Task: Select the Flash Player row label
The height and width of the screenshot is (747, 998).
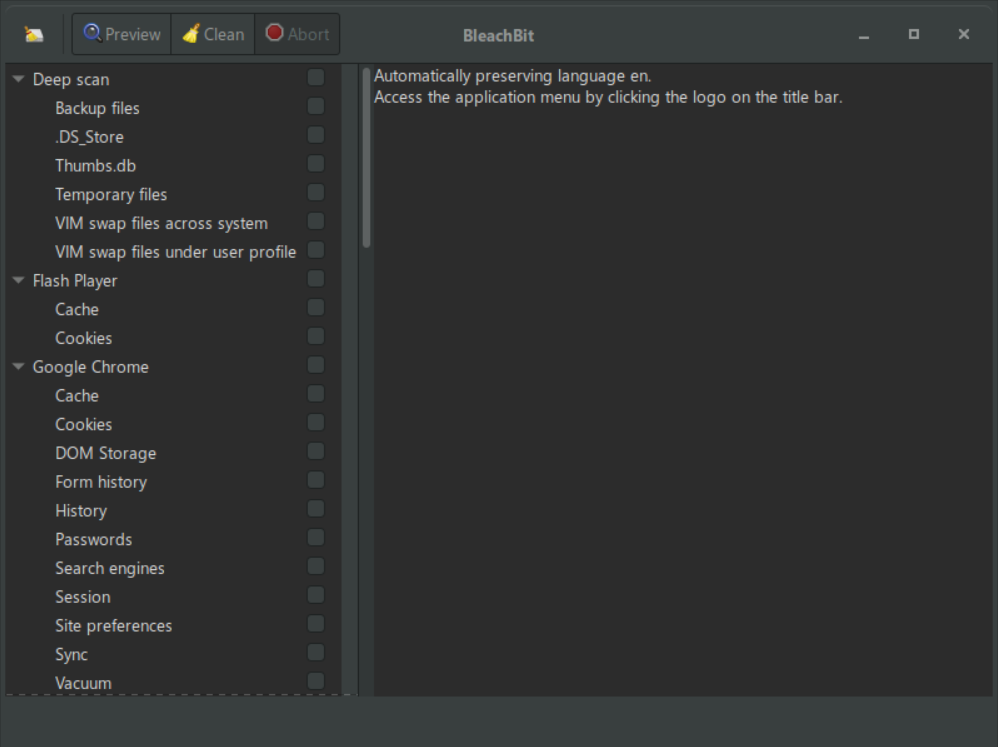Action: (75, 281)
